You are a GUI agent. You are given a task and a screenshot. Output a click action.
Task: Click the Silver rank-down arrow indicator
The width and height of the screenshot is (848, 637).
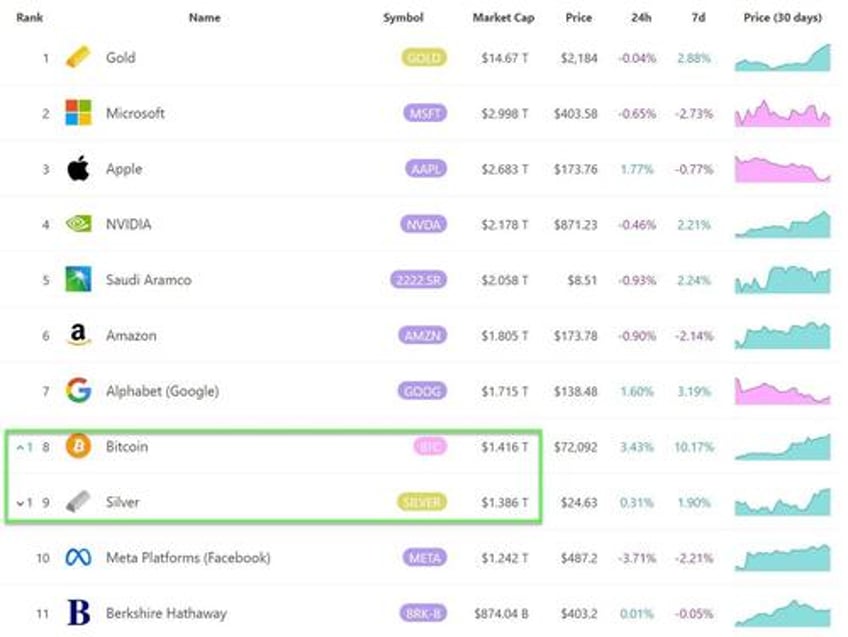24,502
